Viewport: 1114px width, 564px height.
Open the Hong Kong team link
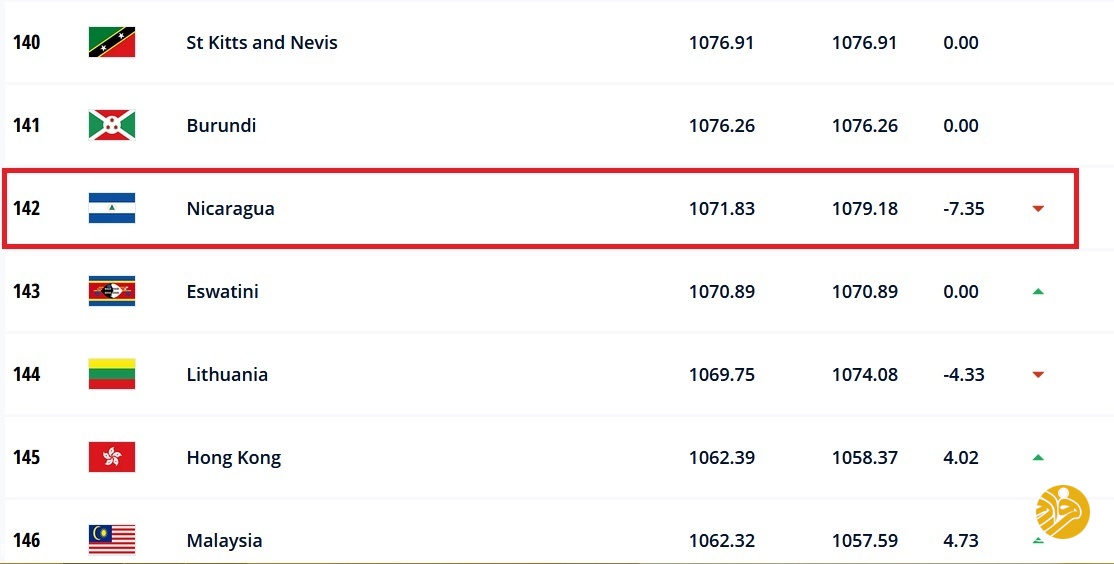234,458
